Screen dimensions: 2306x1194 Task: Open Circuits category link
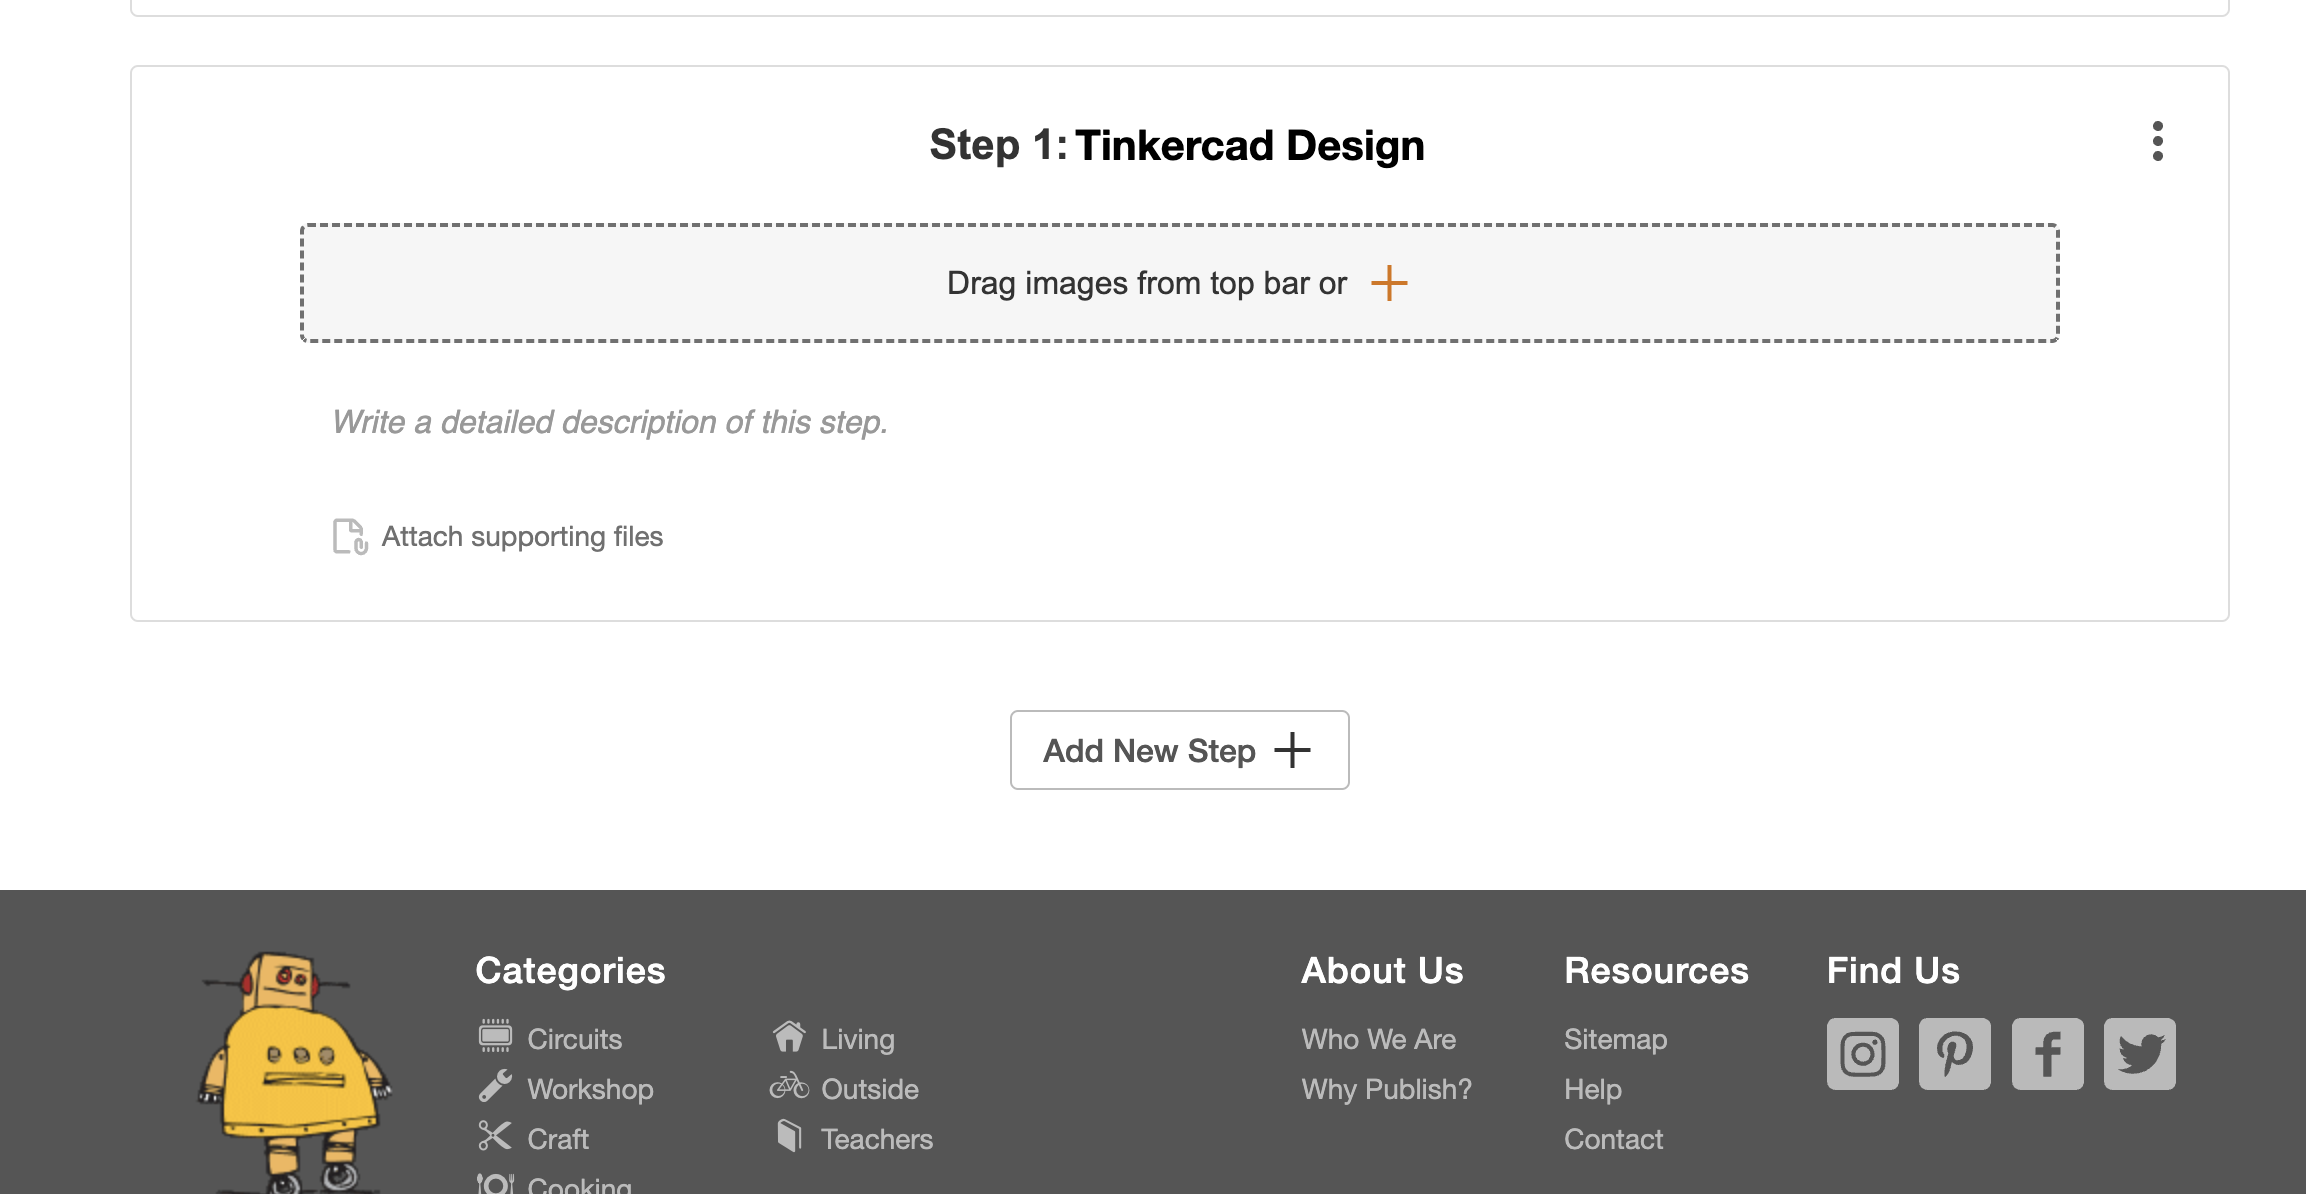click(574, 1039)
